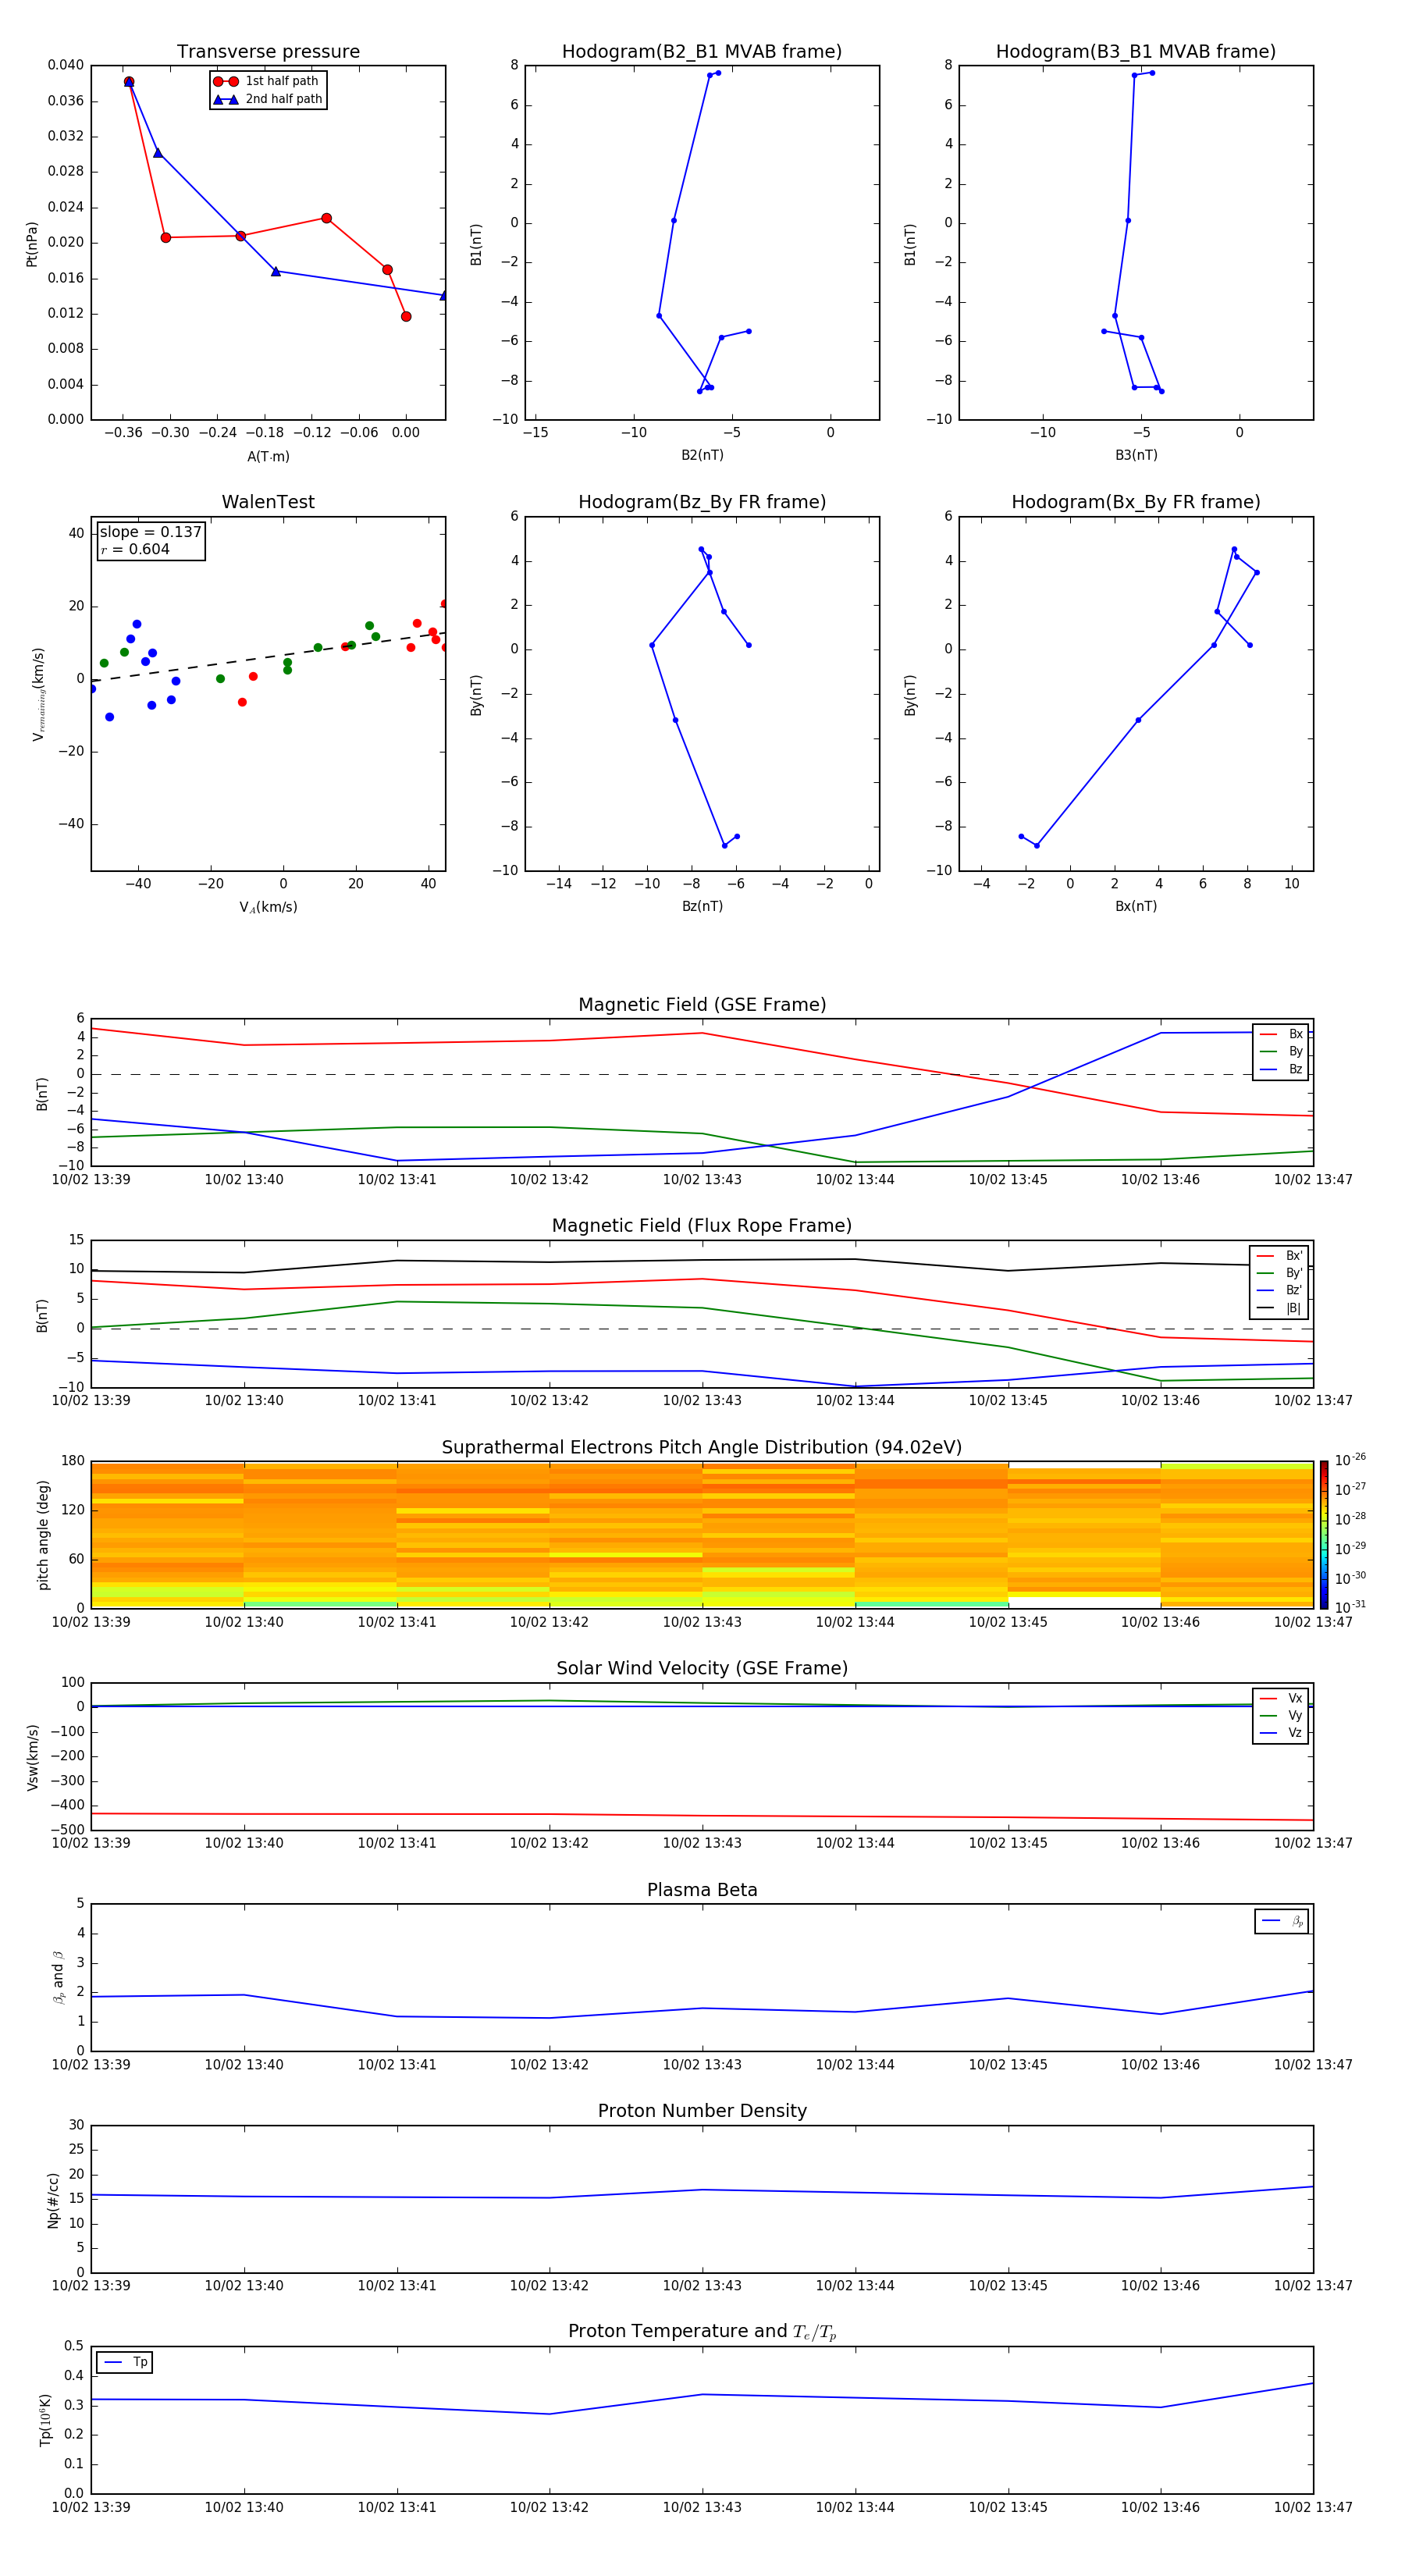Click the 'pitch angle (deg)' axis label
Viewport: 1405px width, 2576px height.
pyautogui.click(x=43, y=1534)
